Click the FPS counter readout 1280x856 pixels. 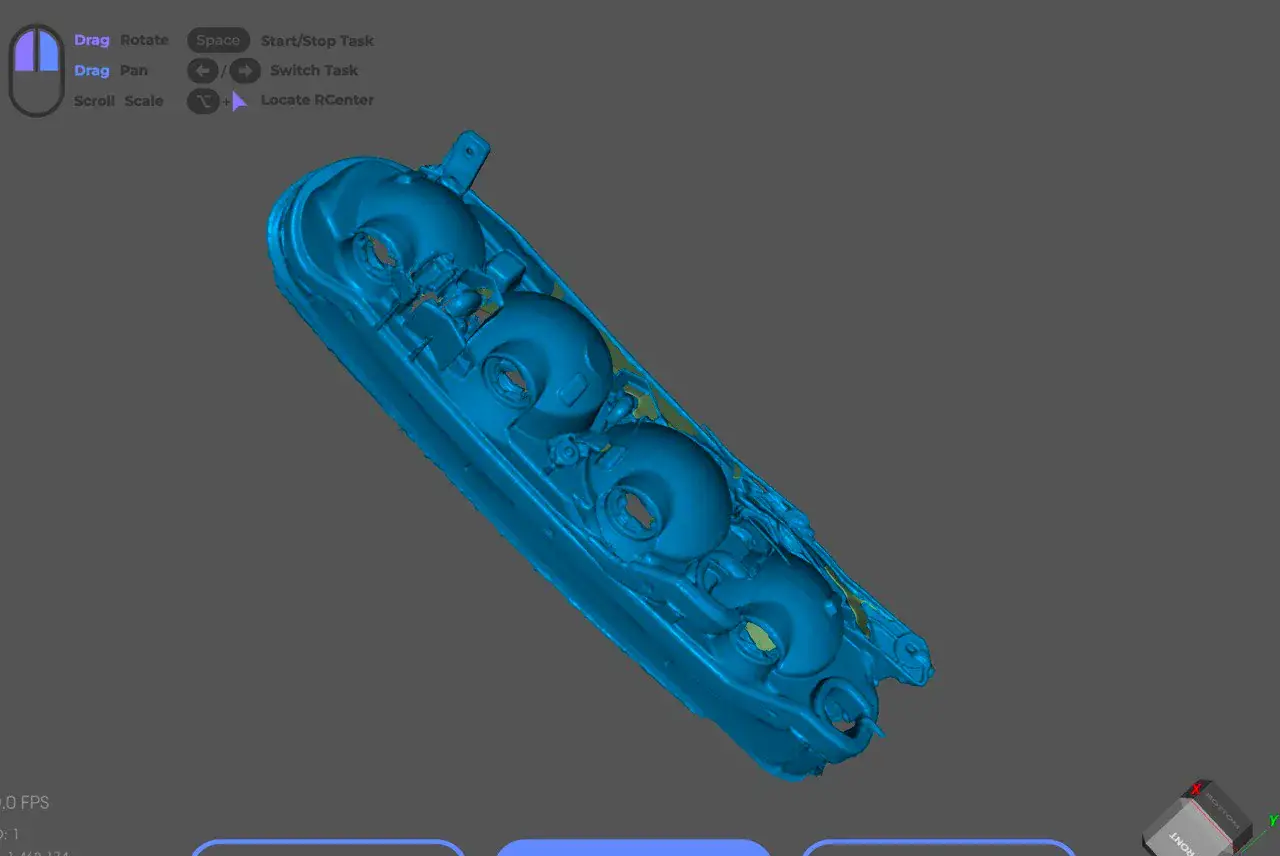[x=24, y=803]
